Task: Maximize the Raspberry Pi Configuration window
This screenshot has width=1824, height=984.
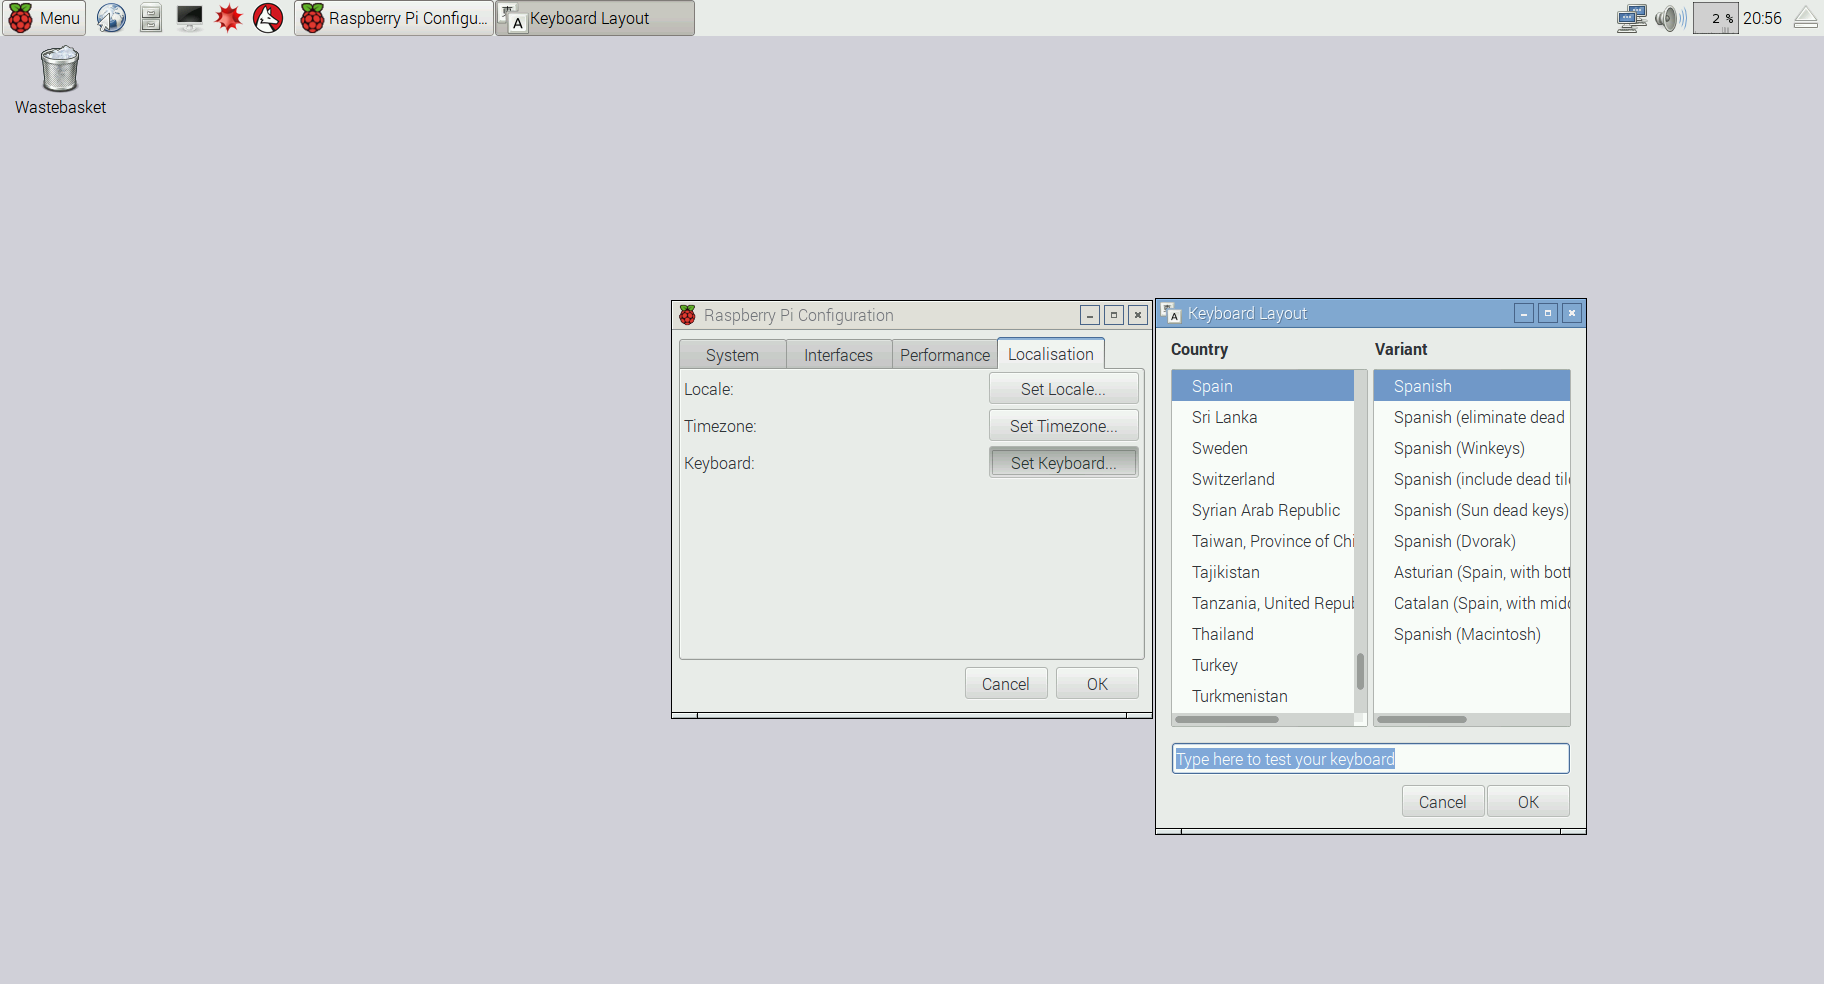Action: pos(1114,315)
